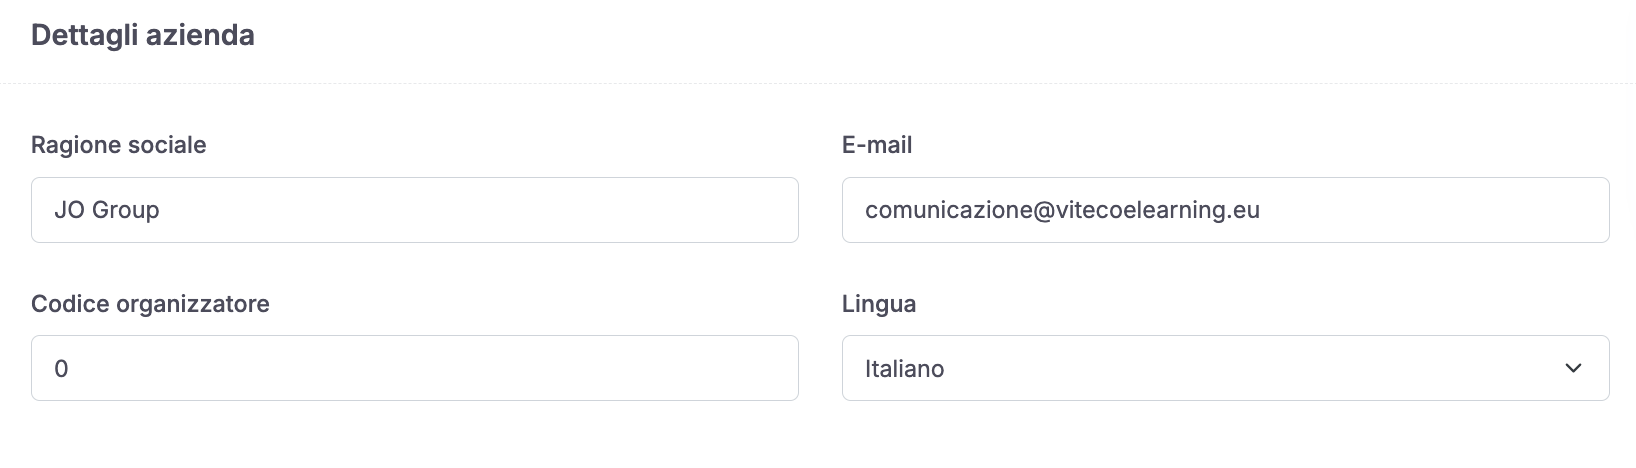Click the Dettagli azienda heading

(x=143, y=36)
